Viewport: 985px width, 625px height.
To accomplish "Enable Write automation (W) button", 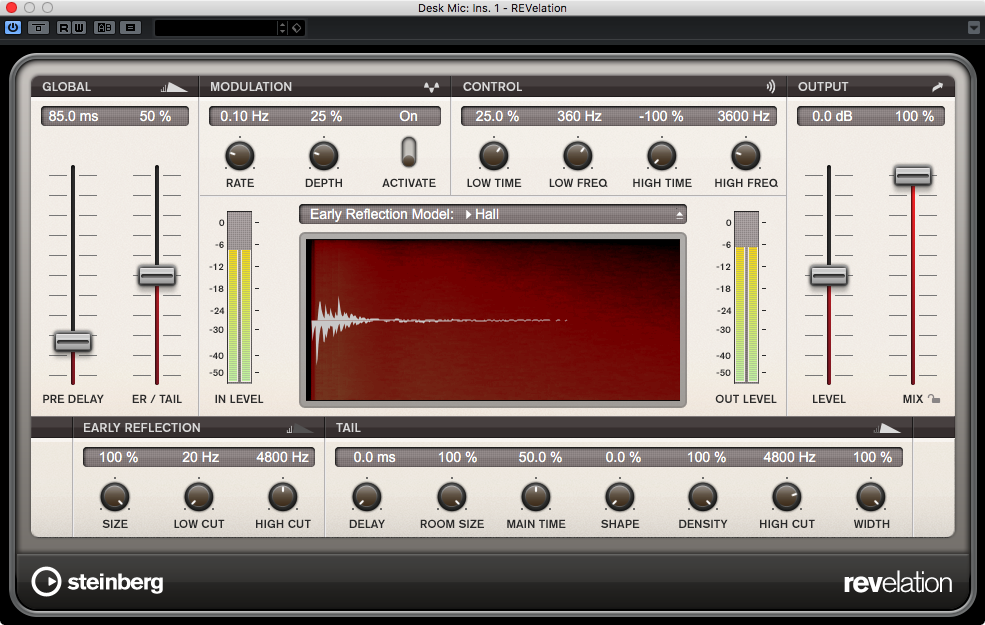I will (79, 27).
